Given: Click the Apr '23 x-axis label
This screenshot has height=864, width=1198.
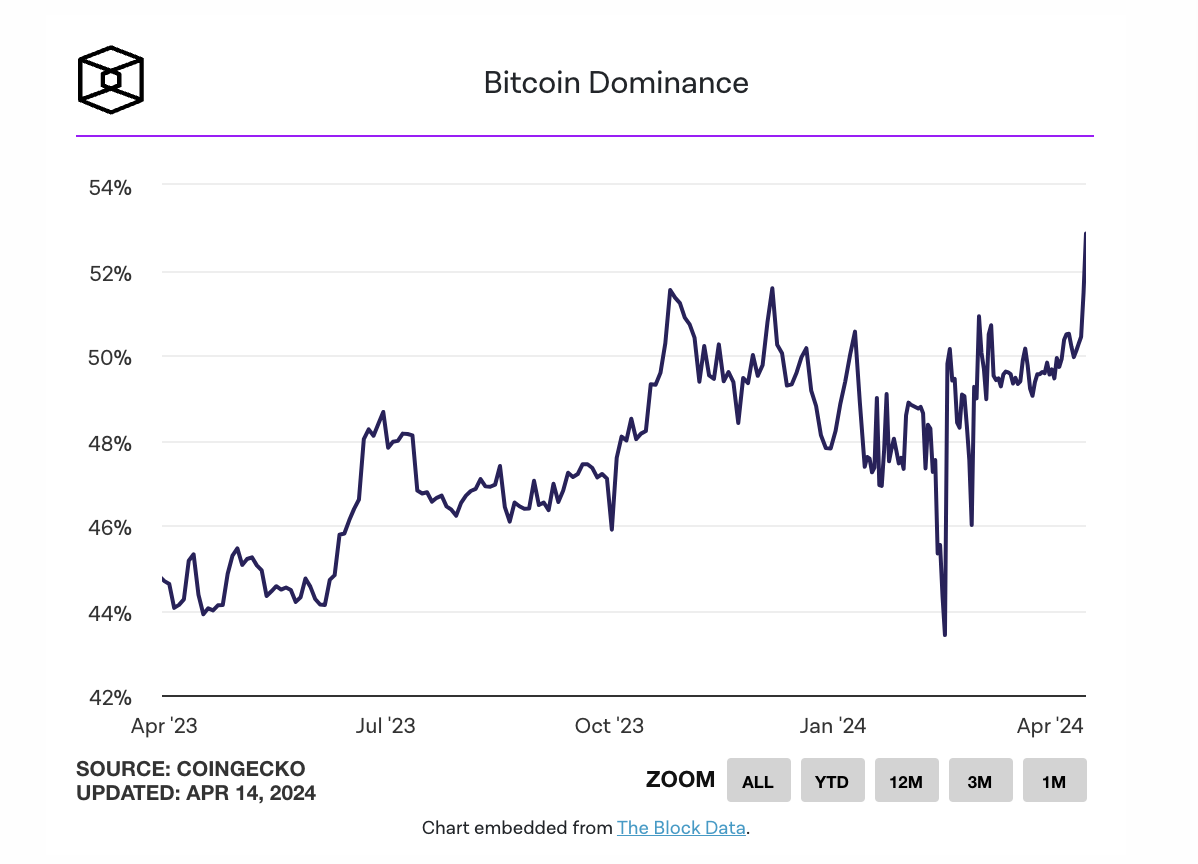Looking at the screenshot, I should [x=163, y=727].
